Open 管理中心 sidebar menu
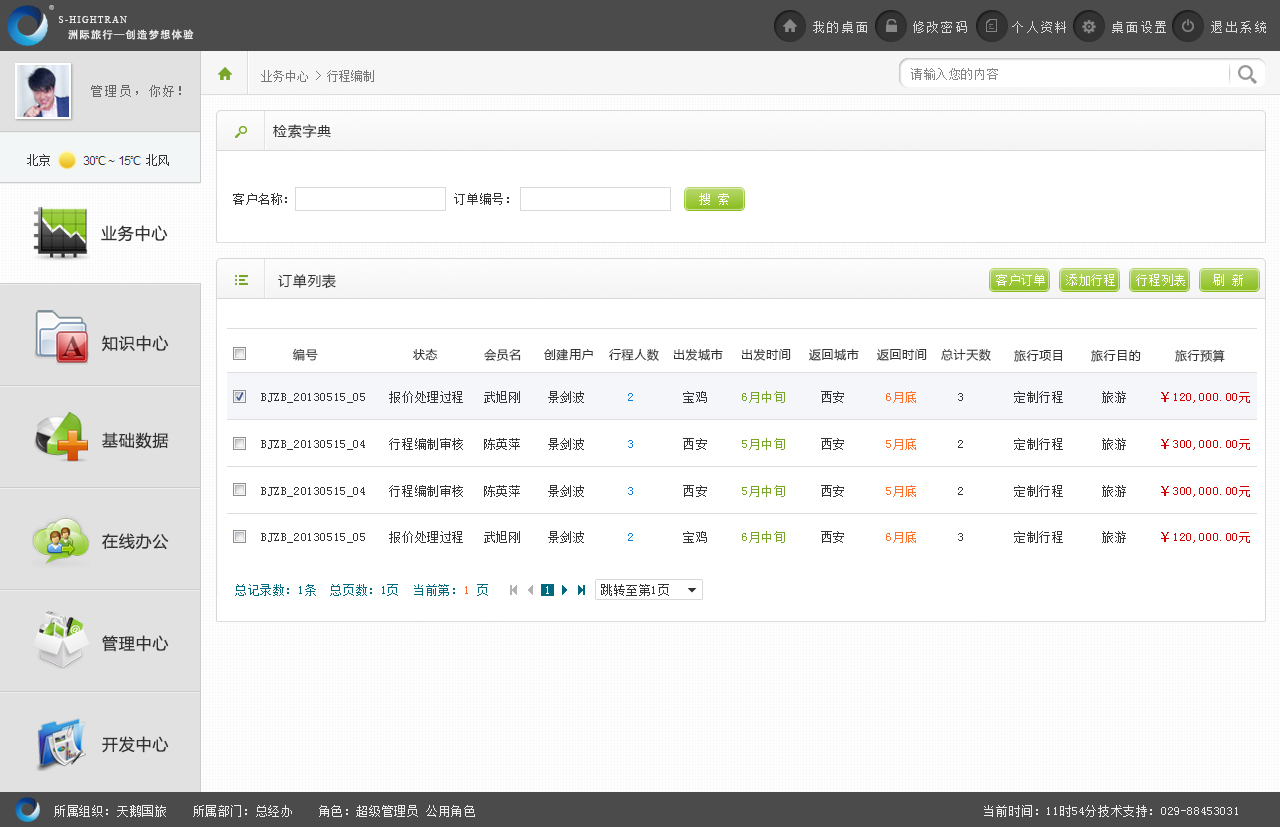The height and width of the screenshot is (827, 1280). (100, 642)
